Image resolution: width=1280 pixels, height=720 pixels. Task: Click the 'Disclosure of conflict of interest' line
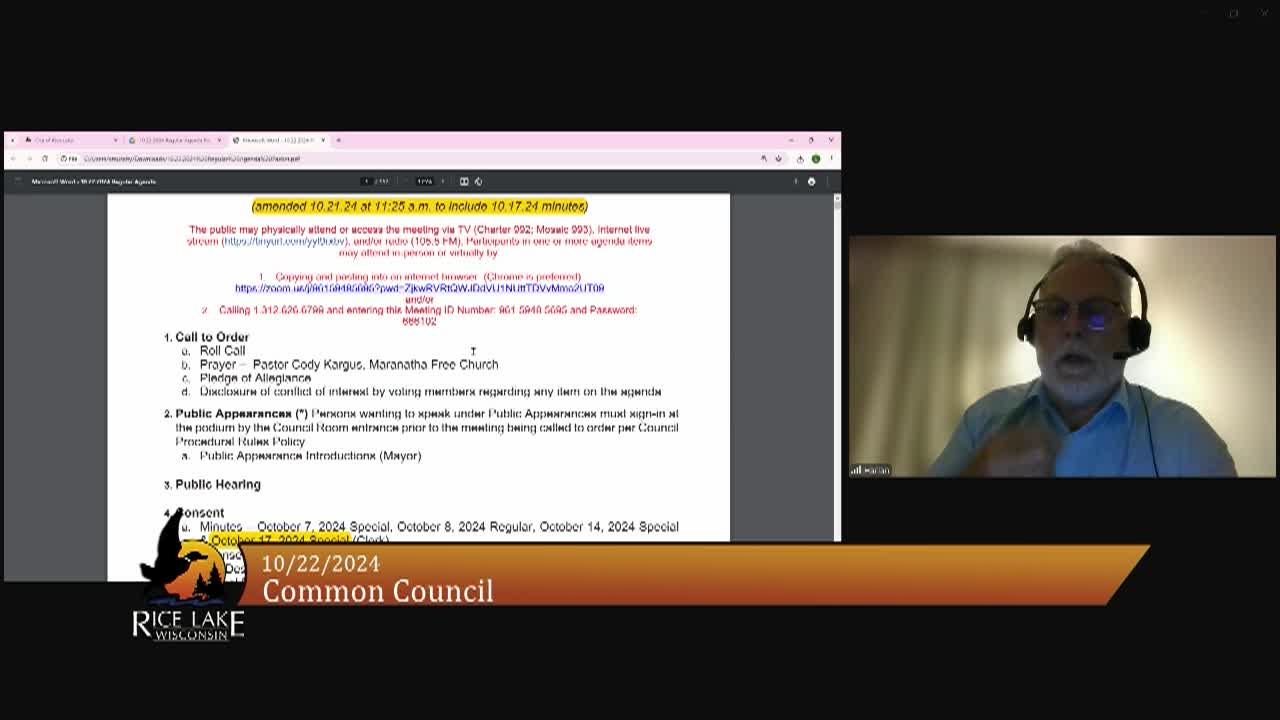(430, 392)
